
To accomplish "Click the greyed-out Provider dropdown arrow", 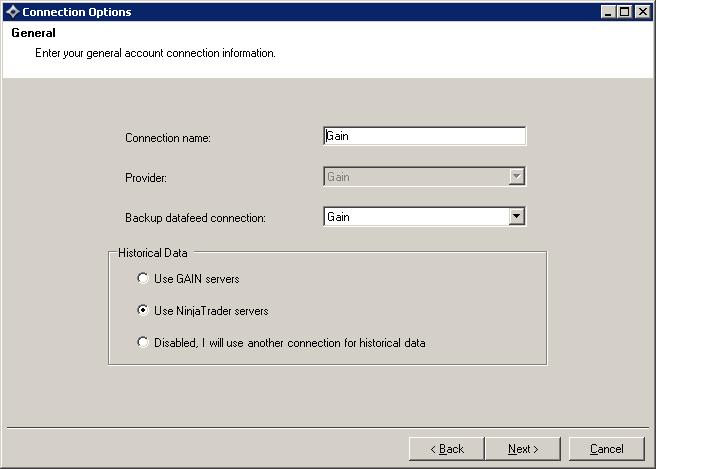I will pos(516,177).
